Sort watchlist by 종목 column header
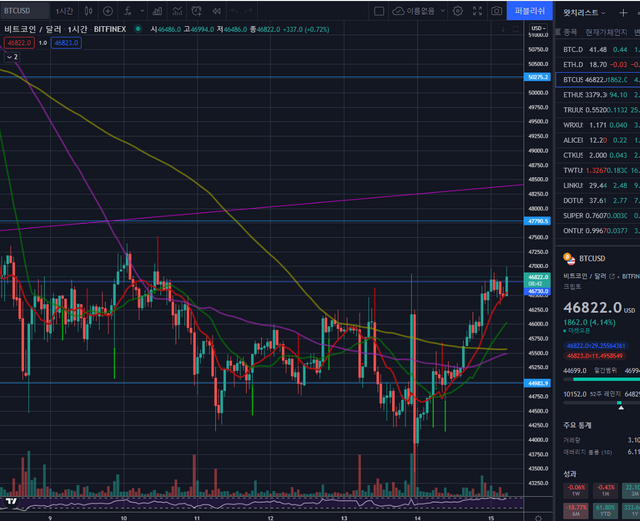The height and width of the screenshot is (521, 640). (570, 32)
